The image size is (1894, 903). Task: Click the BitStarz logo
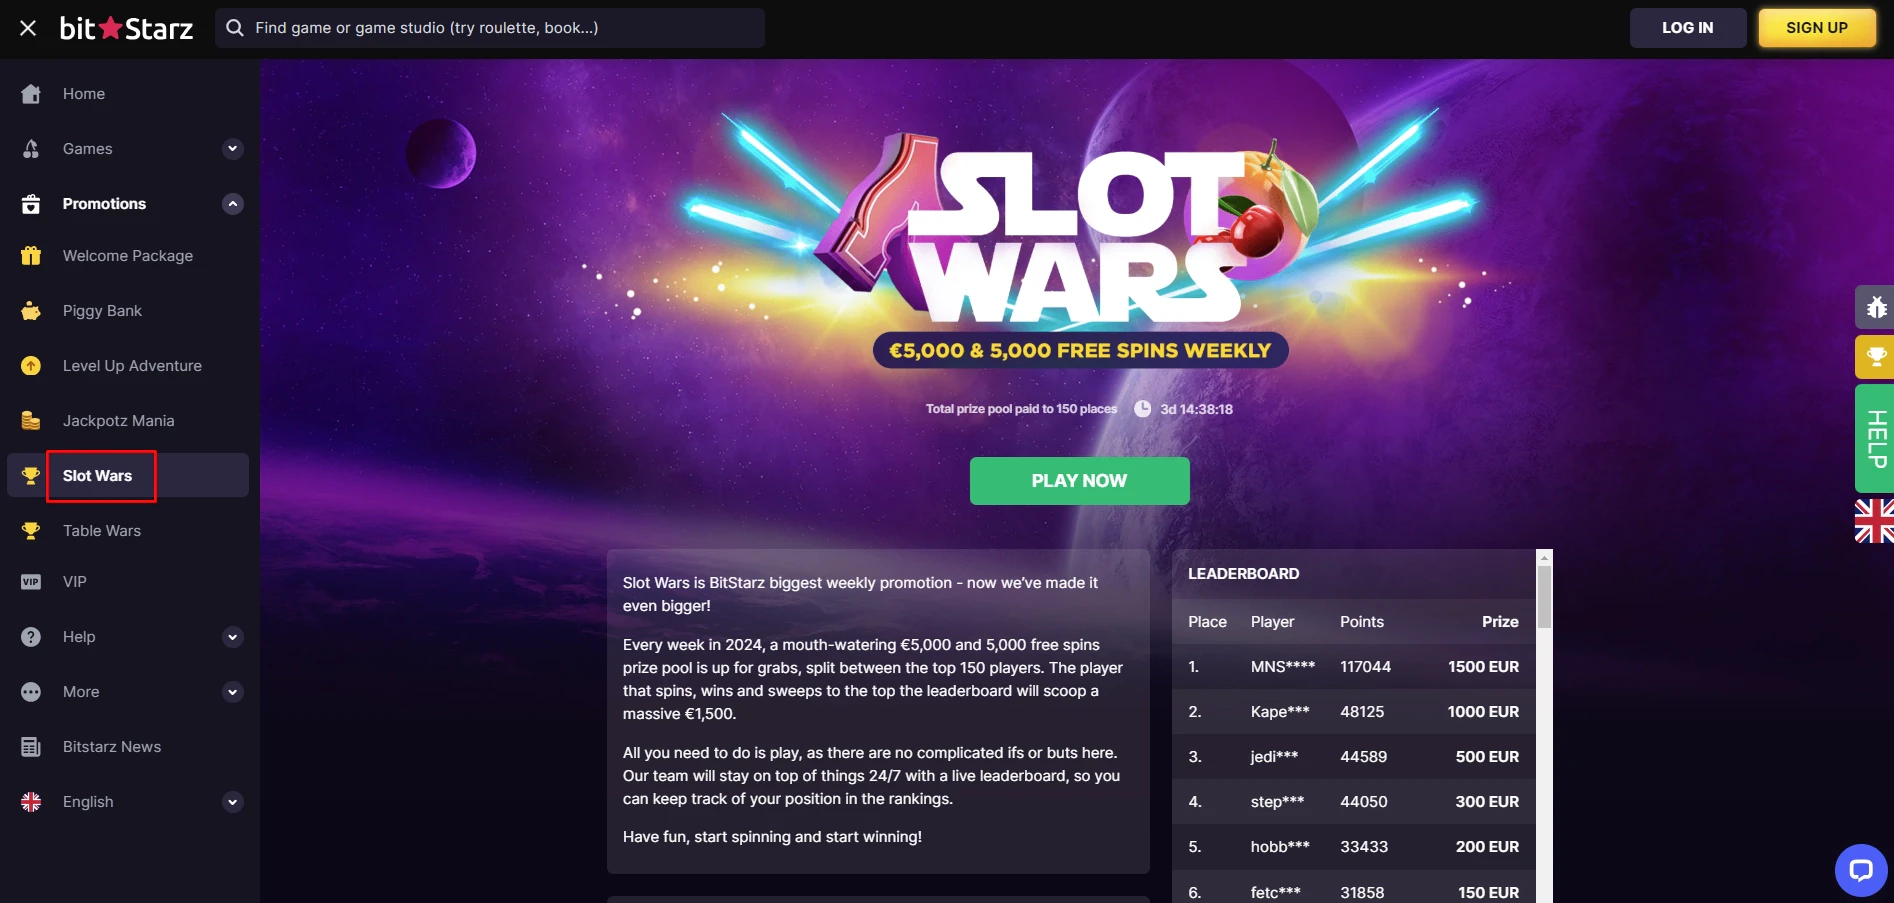click(x=126, y=28)
